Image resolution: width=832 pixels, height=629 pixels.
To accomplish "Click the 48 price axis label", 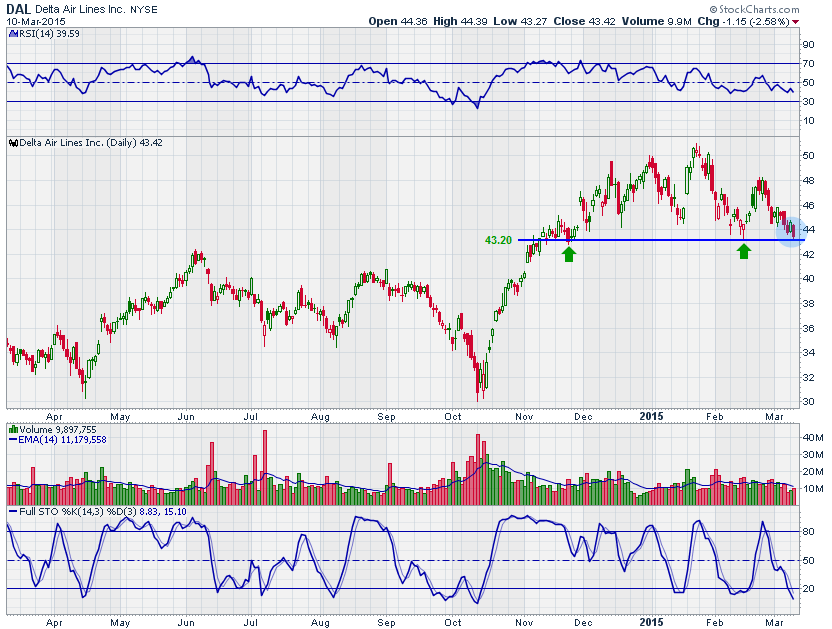I will (808, 180).
